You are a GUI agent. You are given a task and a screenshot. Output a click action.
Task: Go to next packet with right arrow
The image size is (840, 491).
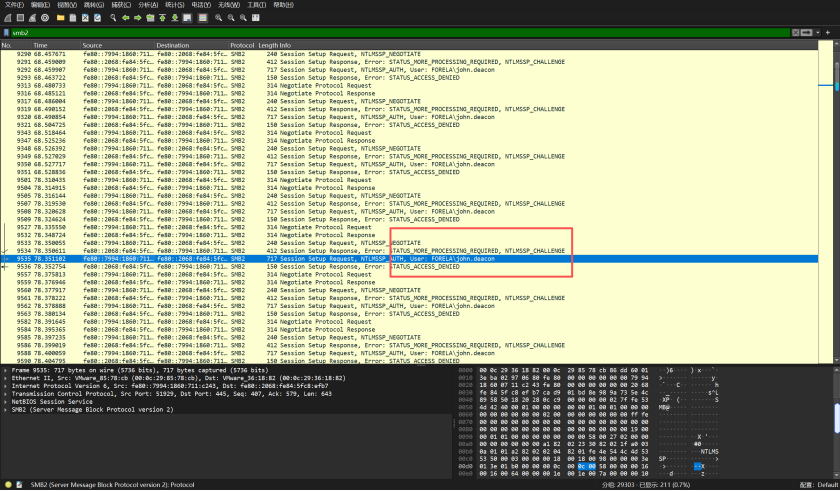pyautogui.click(x=137, y=17)
